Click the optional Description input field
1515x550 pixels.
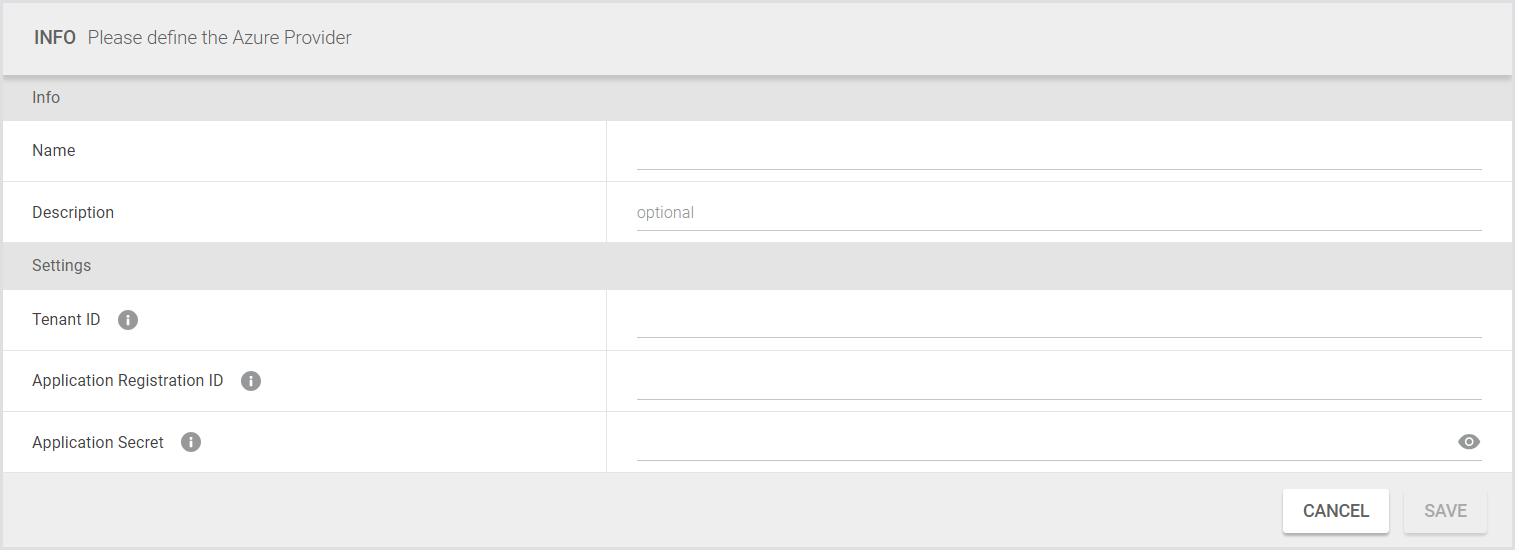[x=1058, y=213]
